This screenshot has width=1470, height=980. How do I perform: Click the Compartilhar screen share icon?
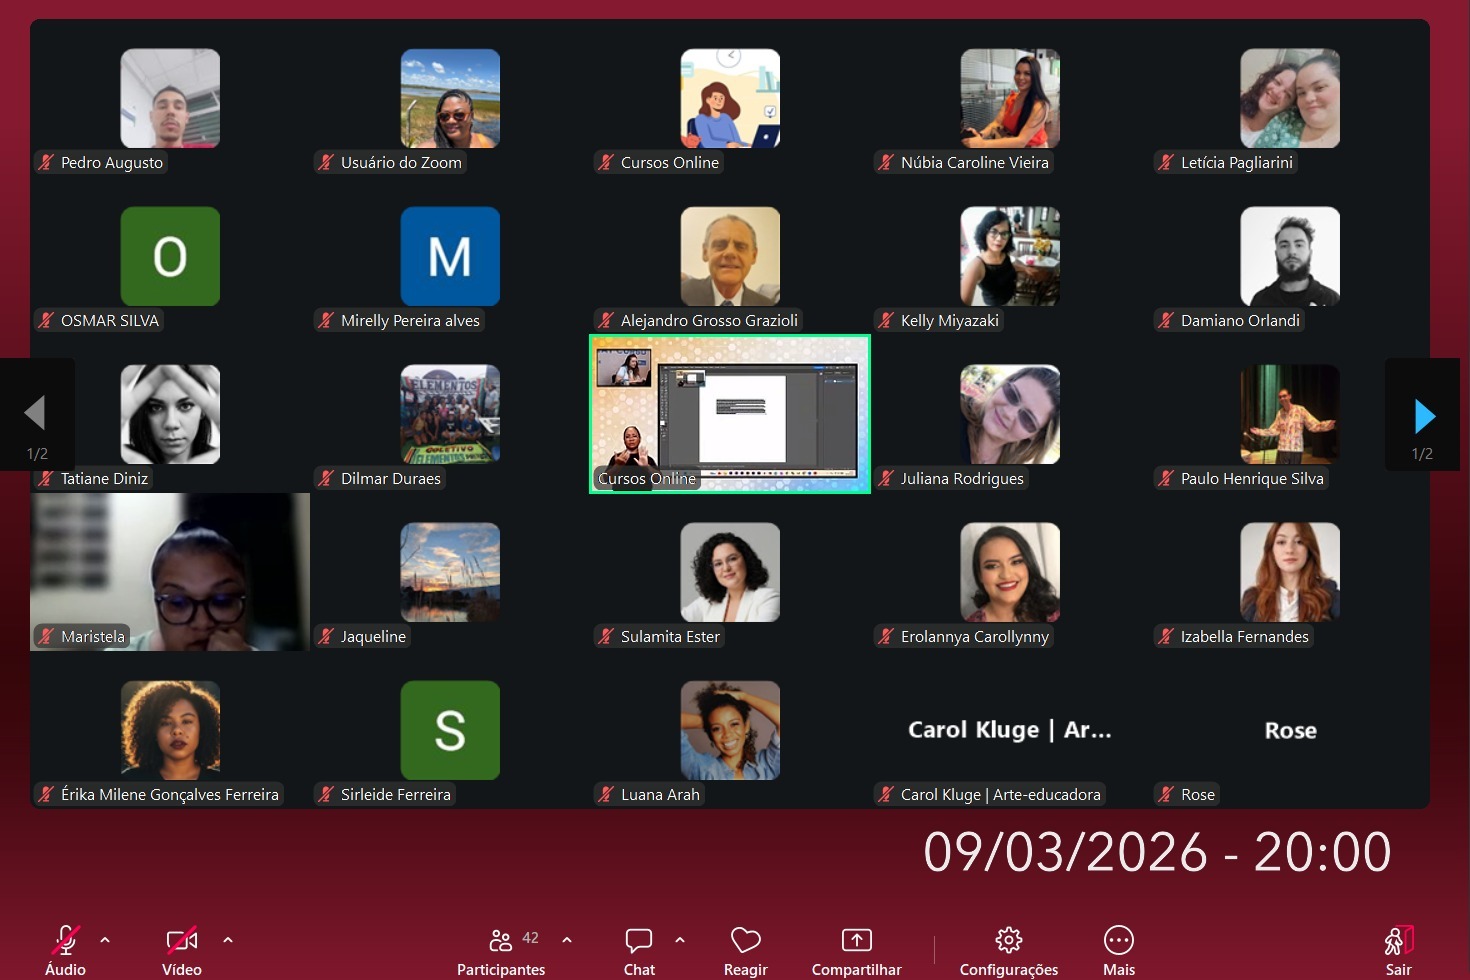pyautogui.click(x=857, y=940)
